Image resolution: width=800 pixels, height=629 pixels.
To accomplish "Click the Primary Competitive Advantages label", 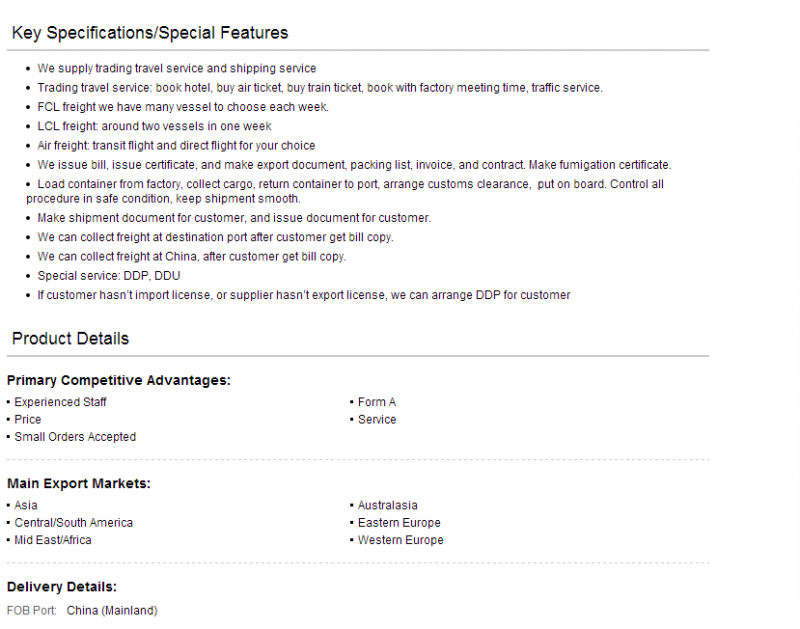I will coord(118,381).
